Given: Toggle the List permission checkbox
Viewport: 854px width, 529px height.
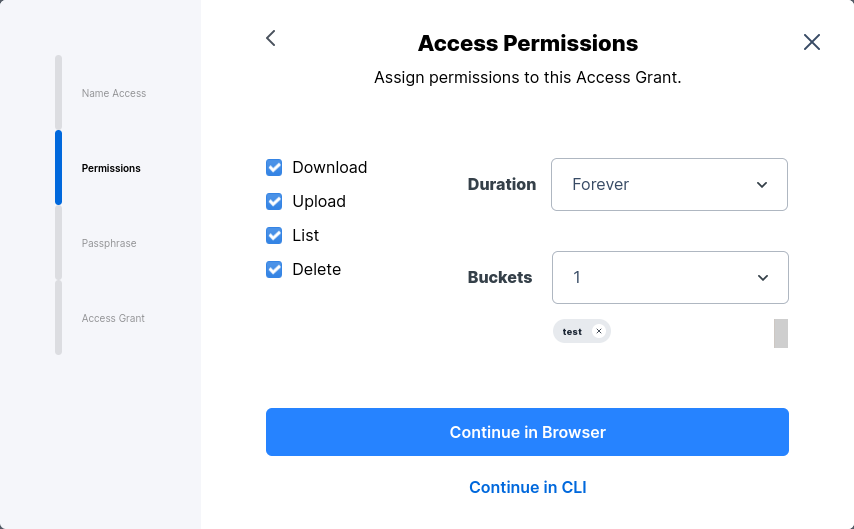Looking at the screenshot, I should pyautogui.click(x=274, y=236).
